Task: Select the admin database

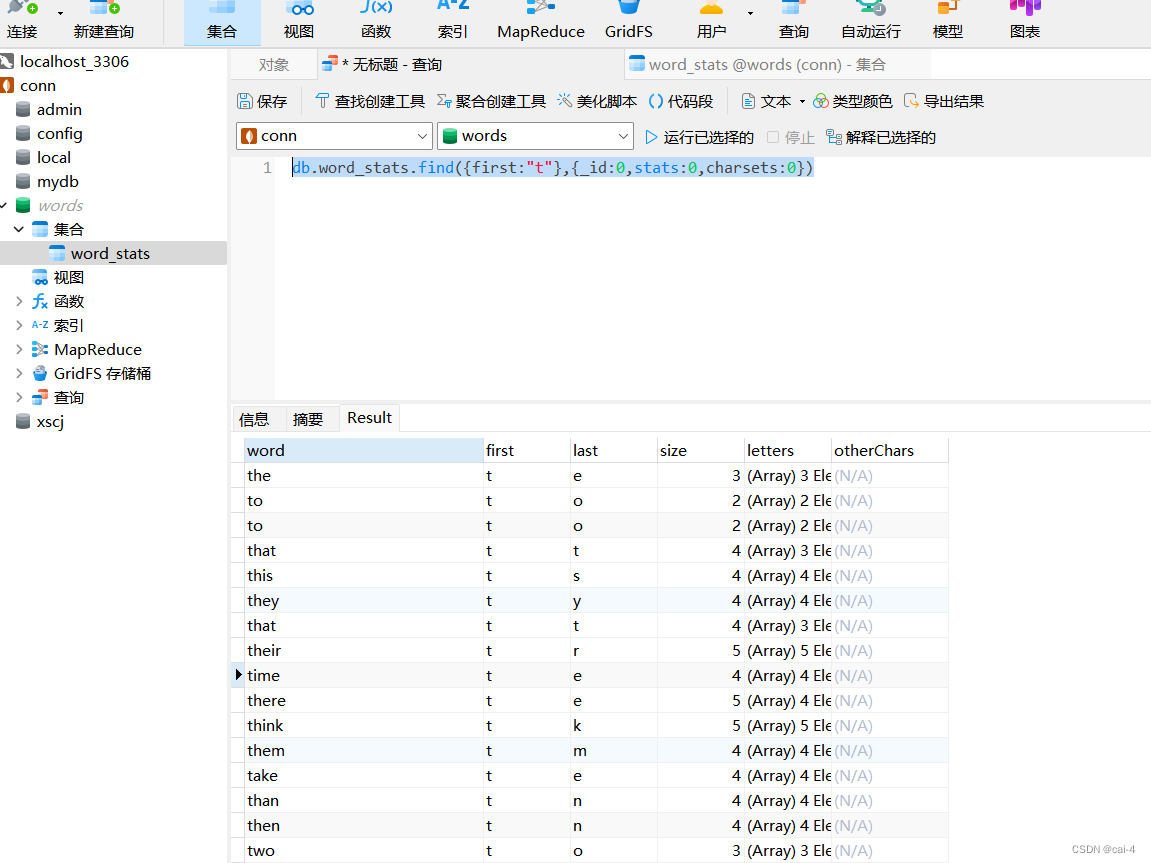Action: click(x=59, y=110)
